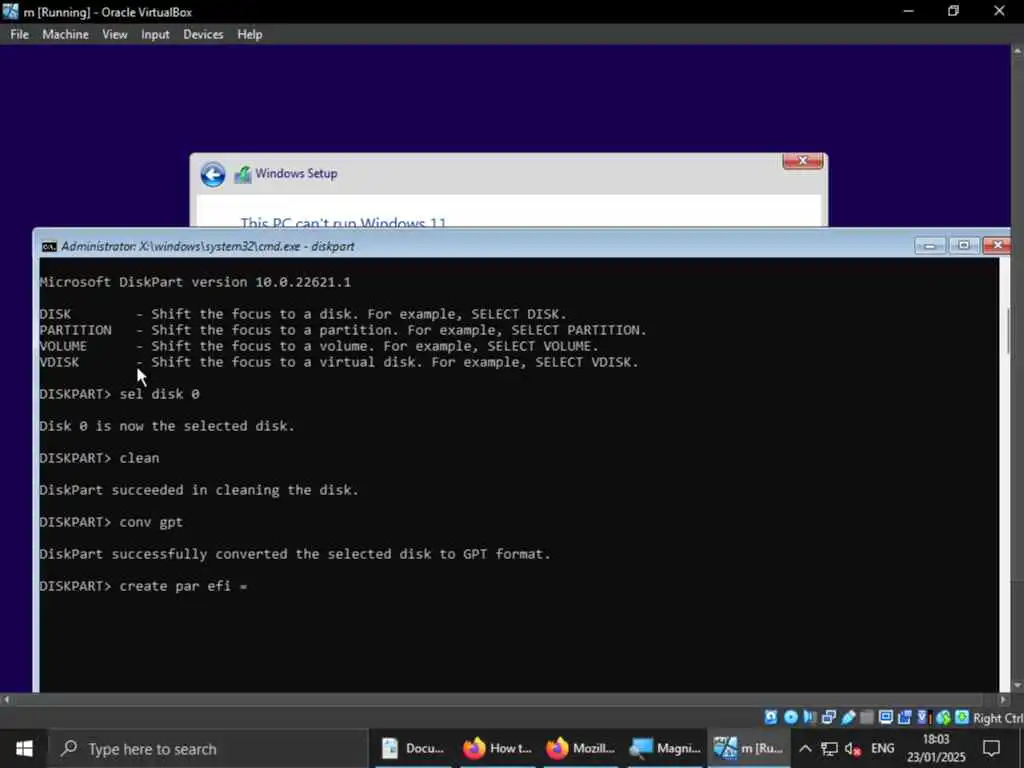
Task: Click the diskpart window title bar text
Action: (x=208, y=246)
